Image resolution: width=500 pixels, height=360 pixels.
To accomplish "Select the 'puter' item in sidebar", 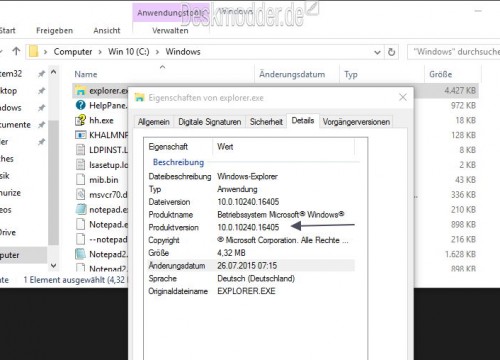I will click(x=23, y=255).
